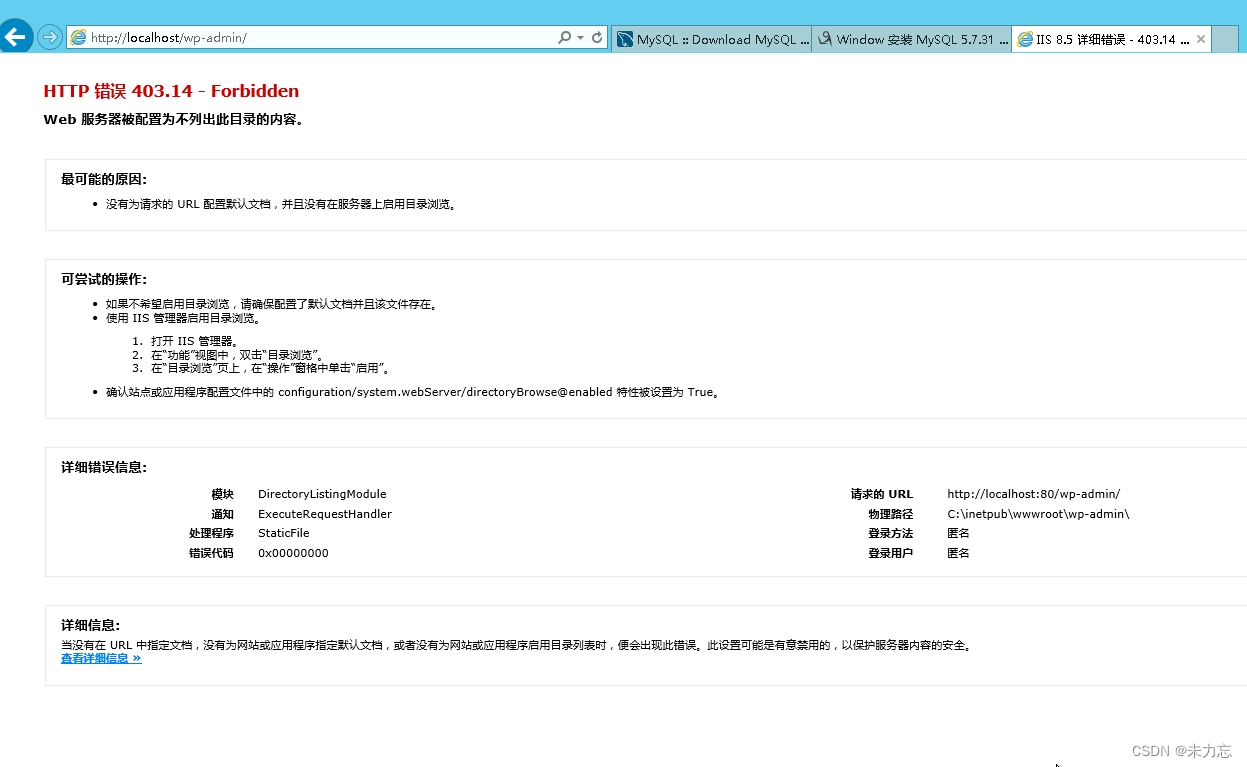Go forward with the browser forward arrow
Screen dimensions: 1247x767
click(x=50, y=38)
